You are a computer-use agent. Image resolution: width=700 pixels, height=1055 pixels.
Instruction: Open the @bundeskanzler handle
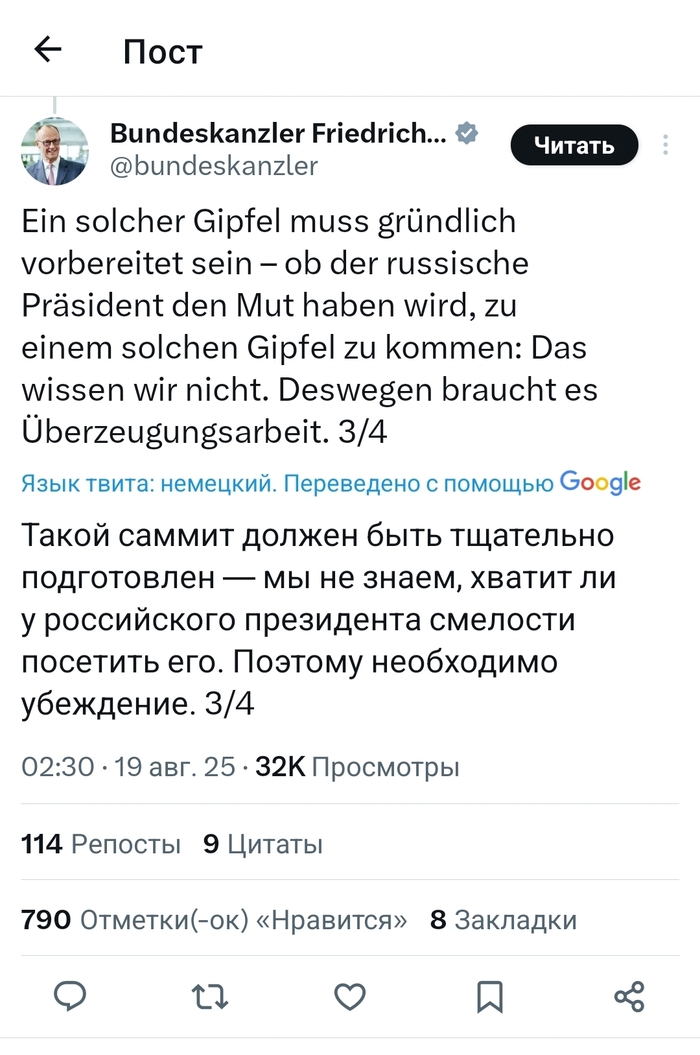click(213, 165)
